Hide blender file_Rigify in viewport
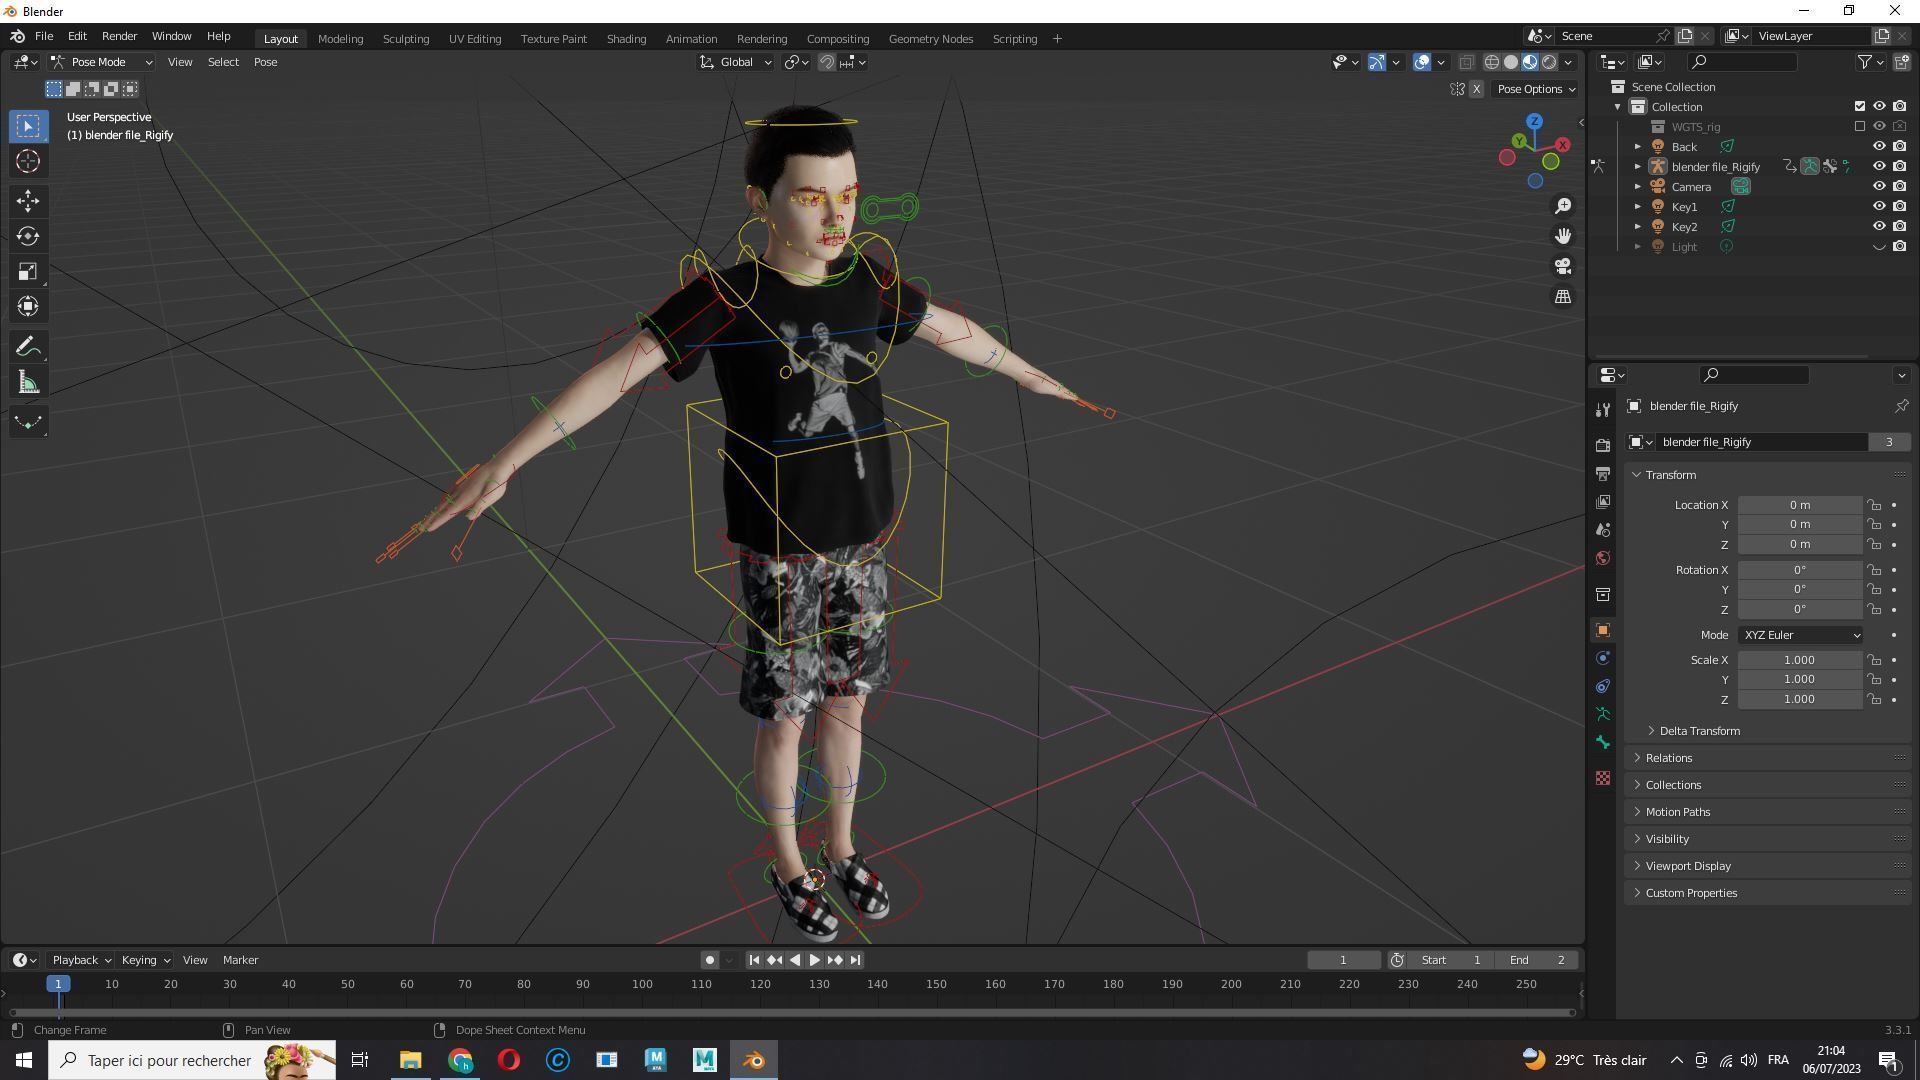This screenshot has width=1920, height=1080. (1879, 166)
